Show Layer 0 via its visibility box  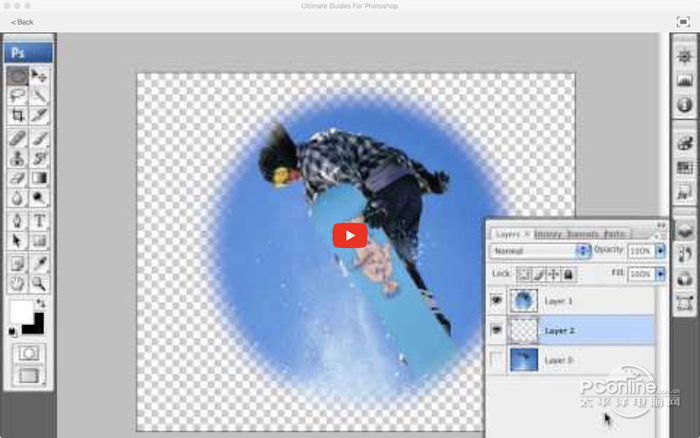[497, 359]
